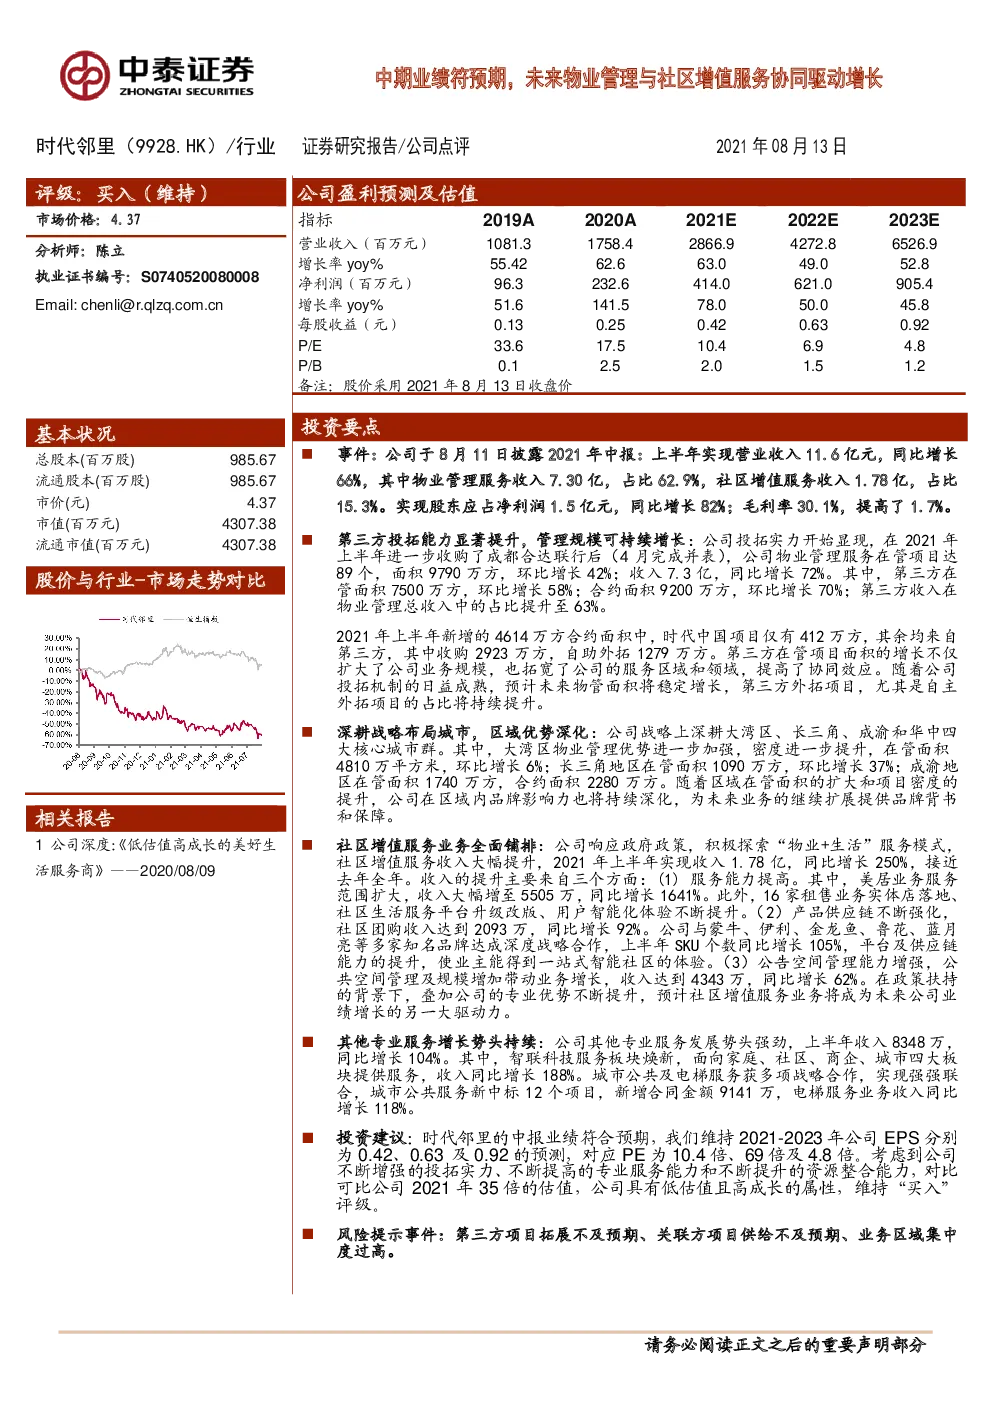Click the 时代邻里（9928.HK）company name

[x=131, y=146]
